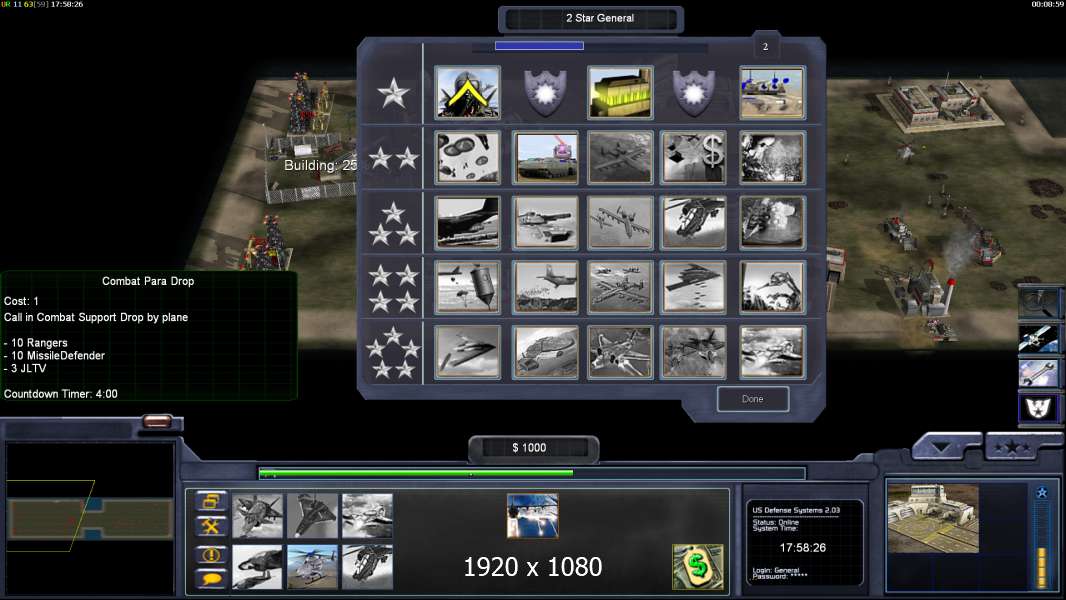Select the Combat Para Drop parachutes icon

467,158
